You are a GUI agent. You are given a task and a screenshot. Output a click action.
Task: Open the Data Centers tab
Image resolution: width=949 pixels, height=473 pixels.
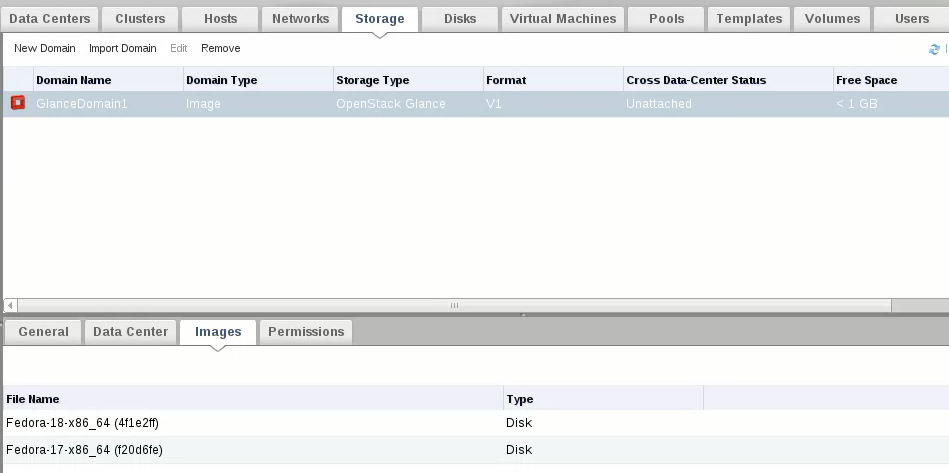tap(50, 19)
